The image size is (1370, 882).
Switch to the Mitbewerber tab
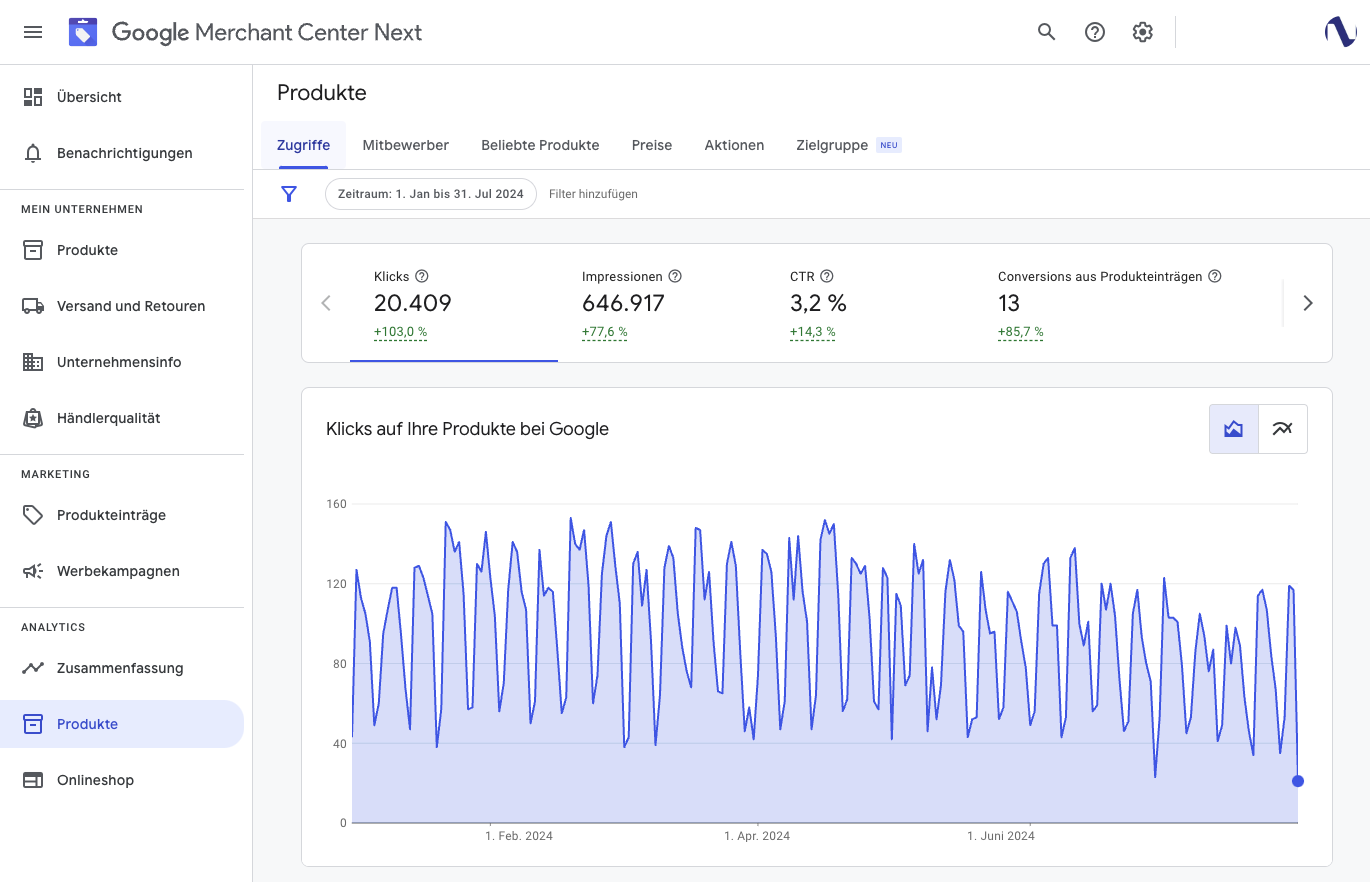coord(405,145)
